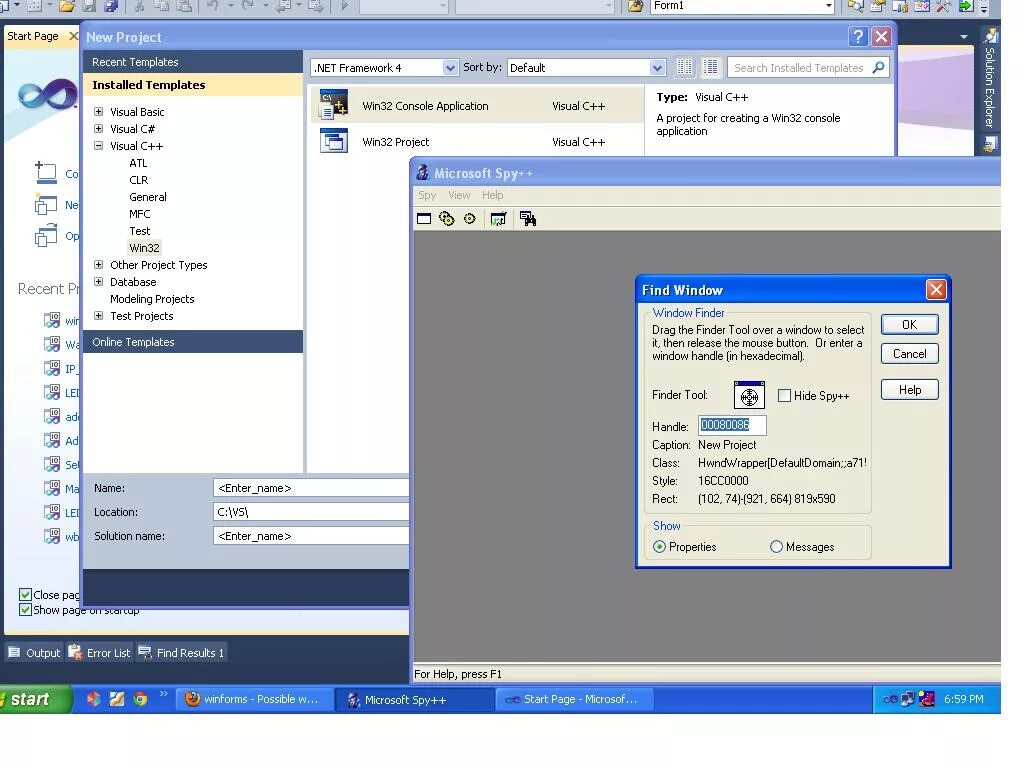Select the Win32 Project template icon
Screen dimensions: 1024x768
tap(334, 141)
